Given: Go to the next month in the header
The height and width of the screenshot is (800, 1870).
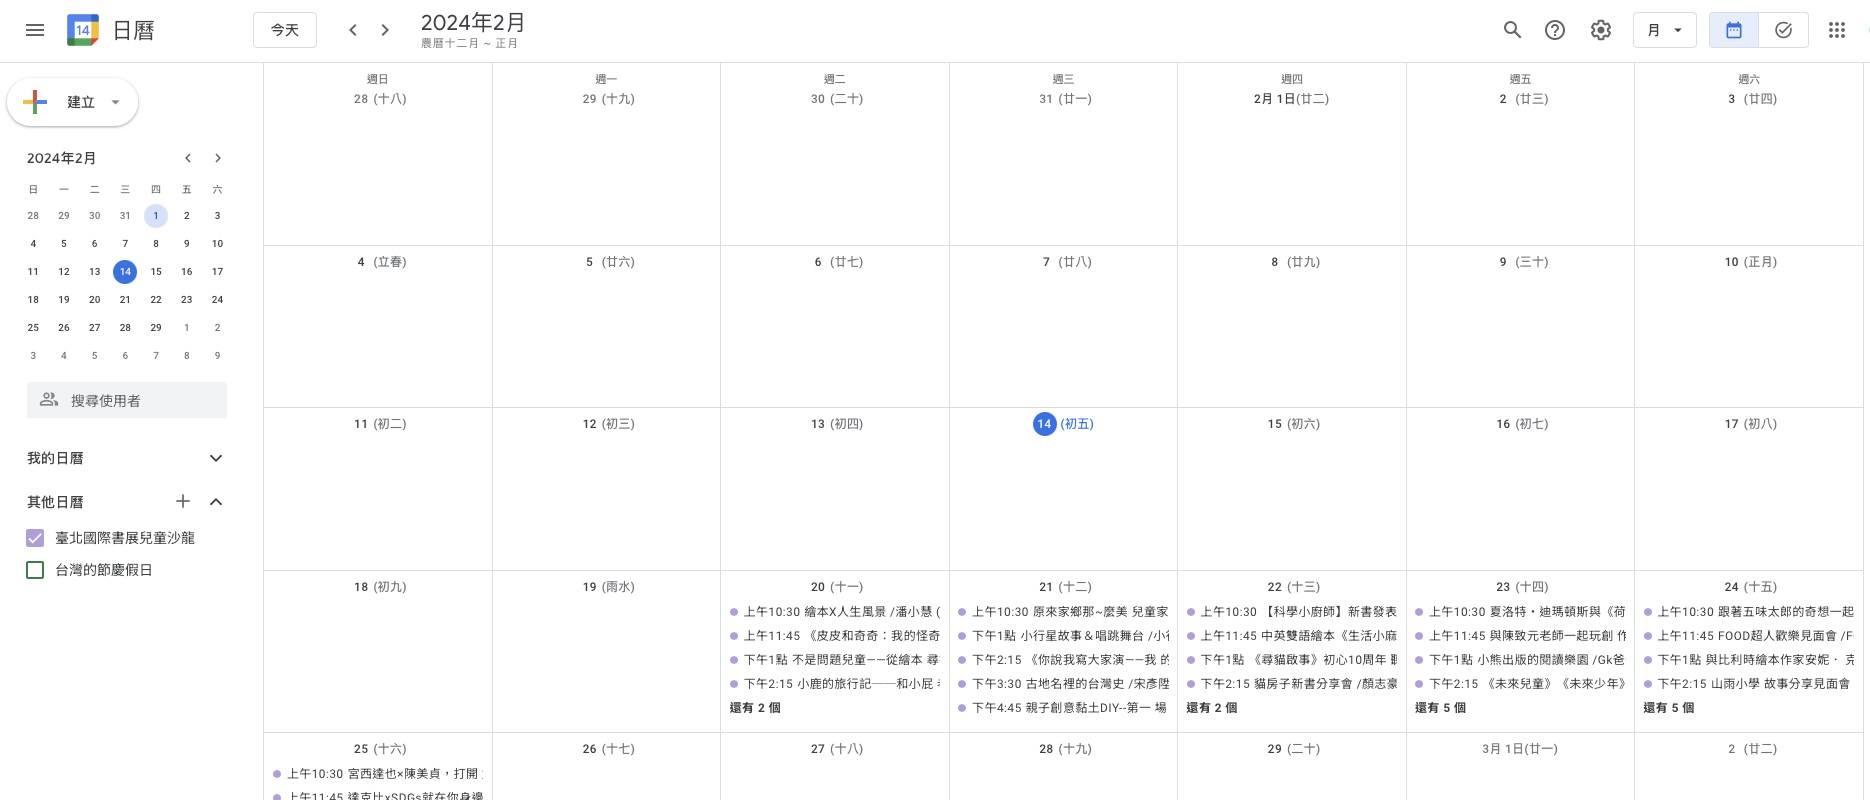Looking at the screenshot, I should pyautogui.click(x=385, y=30).
